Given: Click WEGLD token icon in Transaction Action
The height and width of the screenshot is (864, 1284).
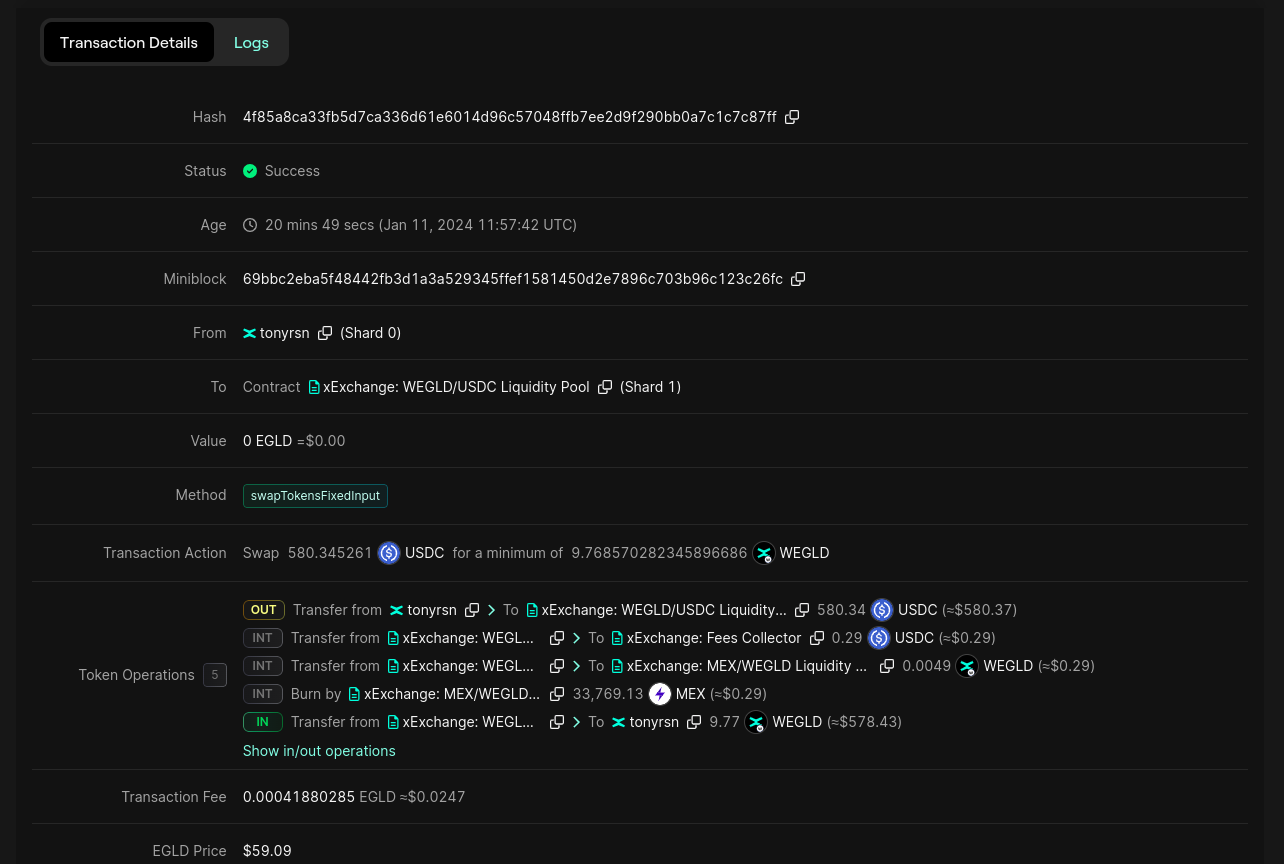Looking at the screenshot, I should pos(764,553).
